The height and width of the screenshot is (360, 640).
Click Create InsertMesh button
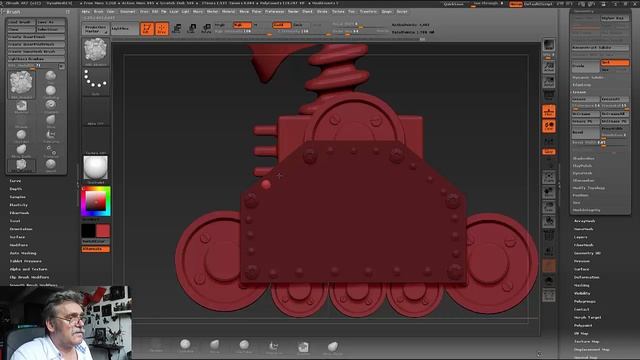pos(36,37)
